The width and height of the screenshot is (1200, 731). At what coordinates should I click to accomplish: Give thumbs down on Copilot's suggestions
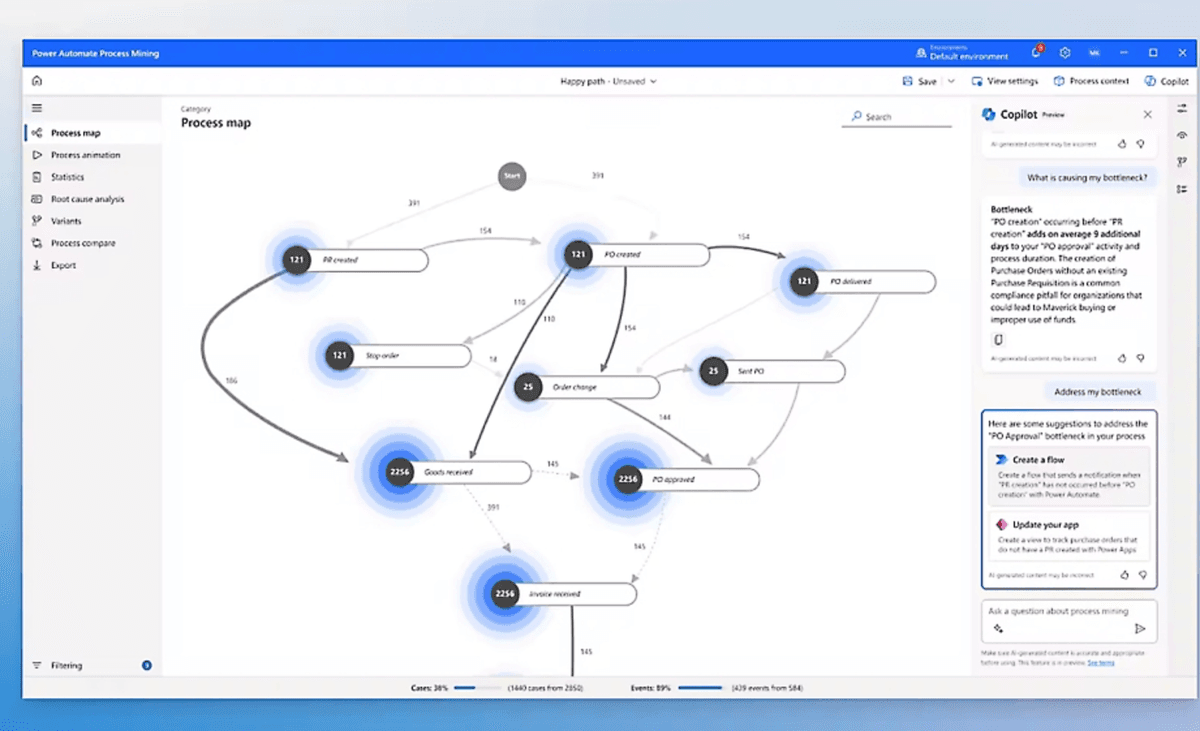click(x=1144, y=575)
